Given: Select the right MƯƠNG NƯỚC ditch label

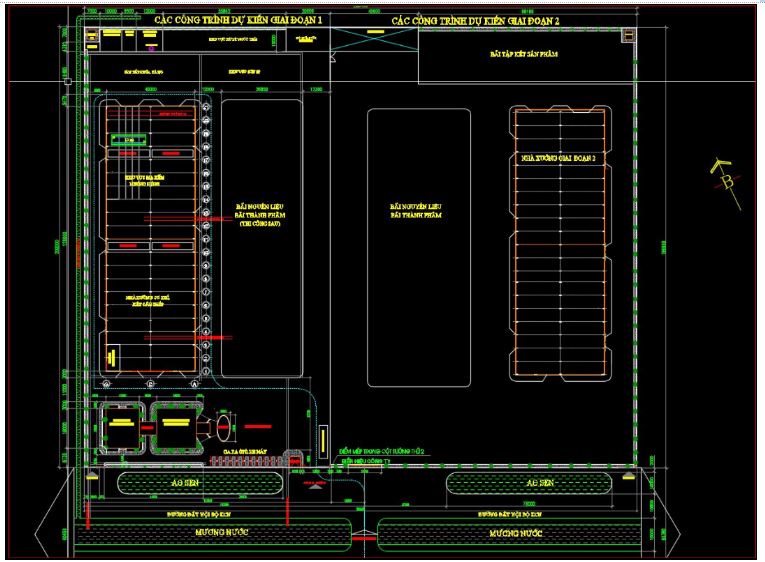Looking at the screenshot, I should point(516,533).
